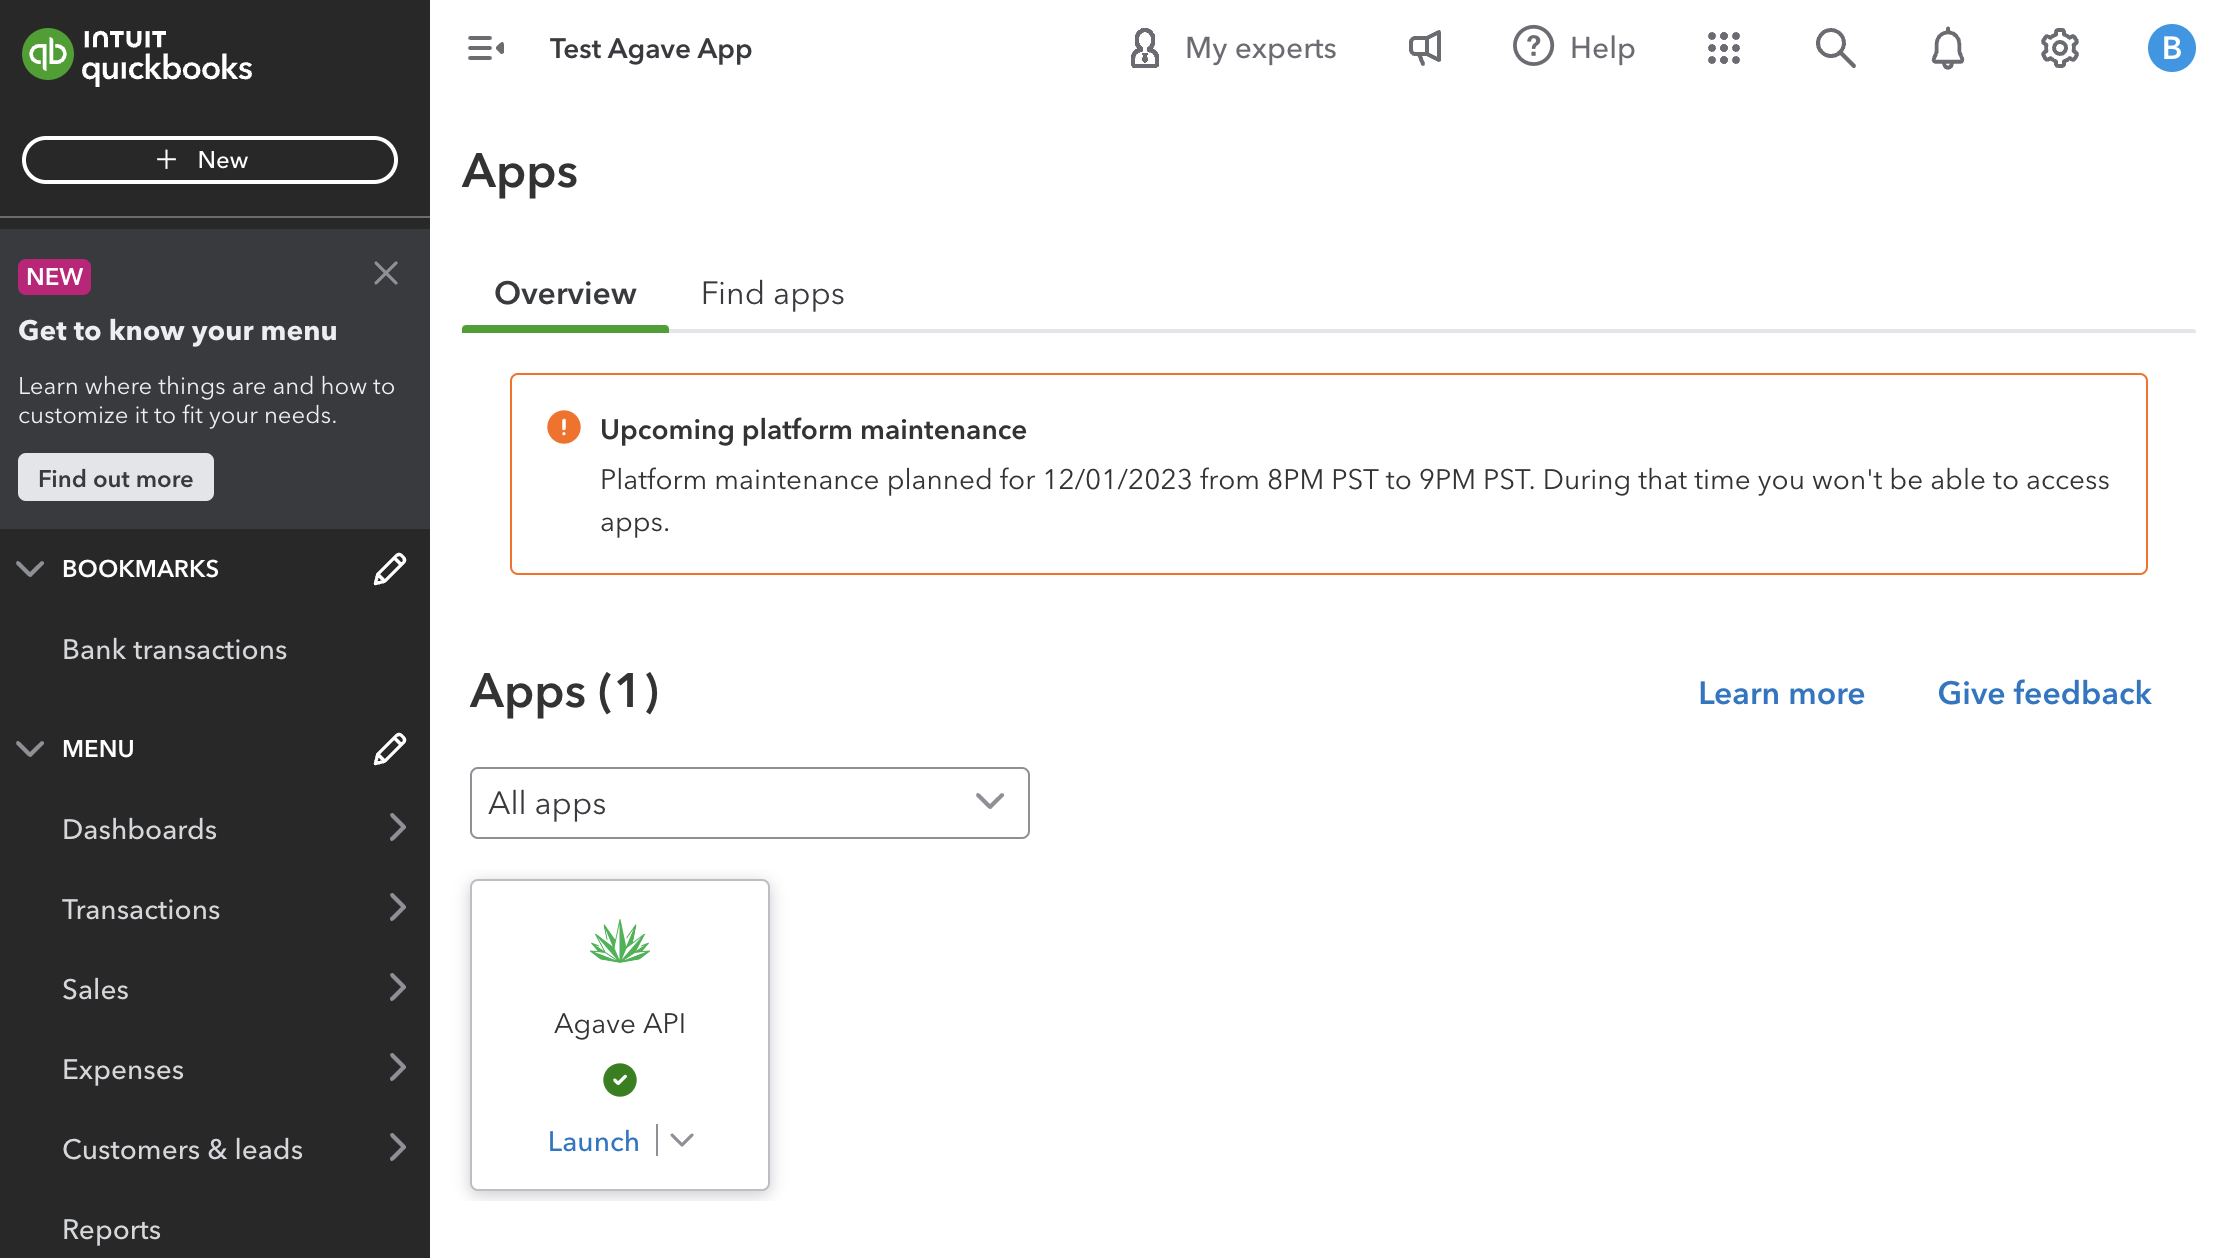Click the search magnifier icon
The height and width of the screenshot is (1258, 2228).
pos(1836,48)
